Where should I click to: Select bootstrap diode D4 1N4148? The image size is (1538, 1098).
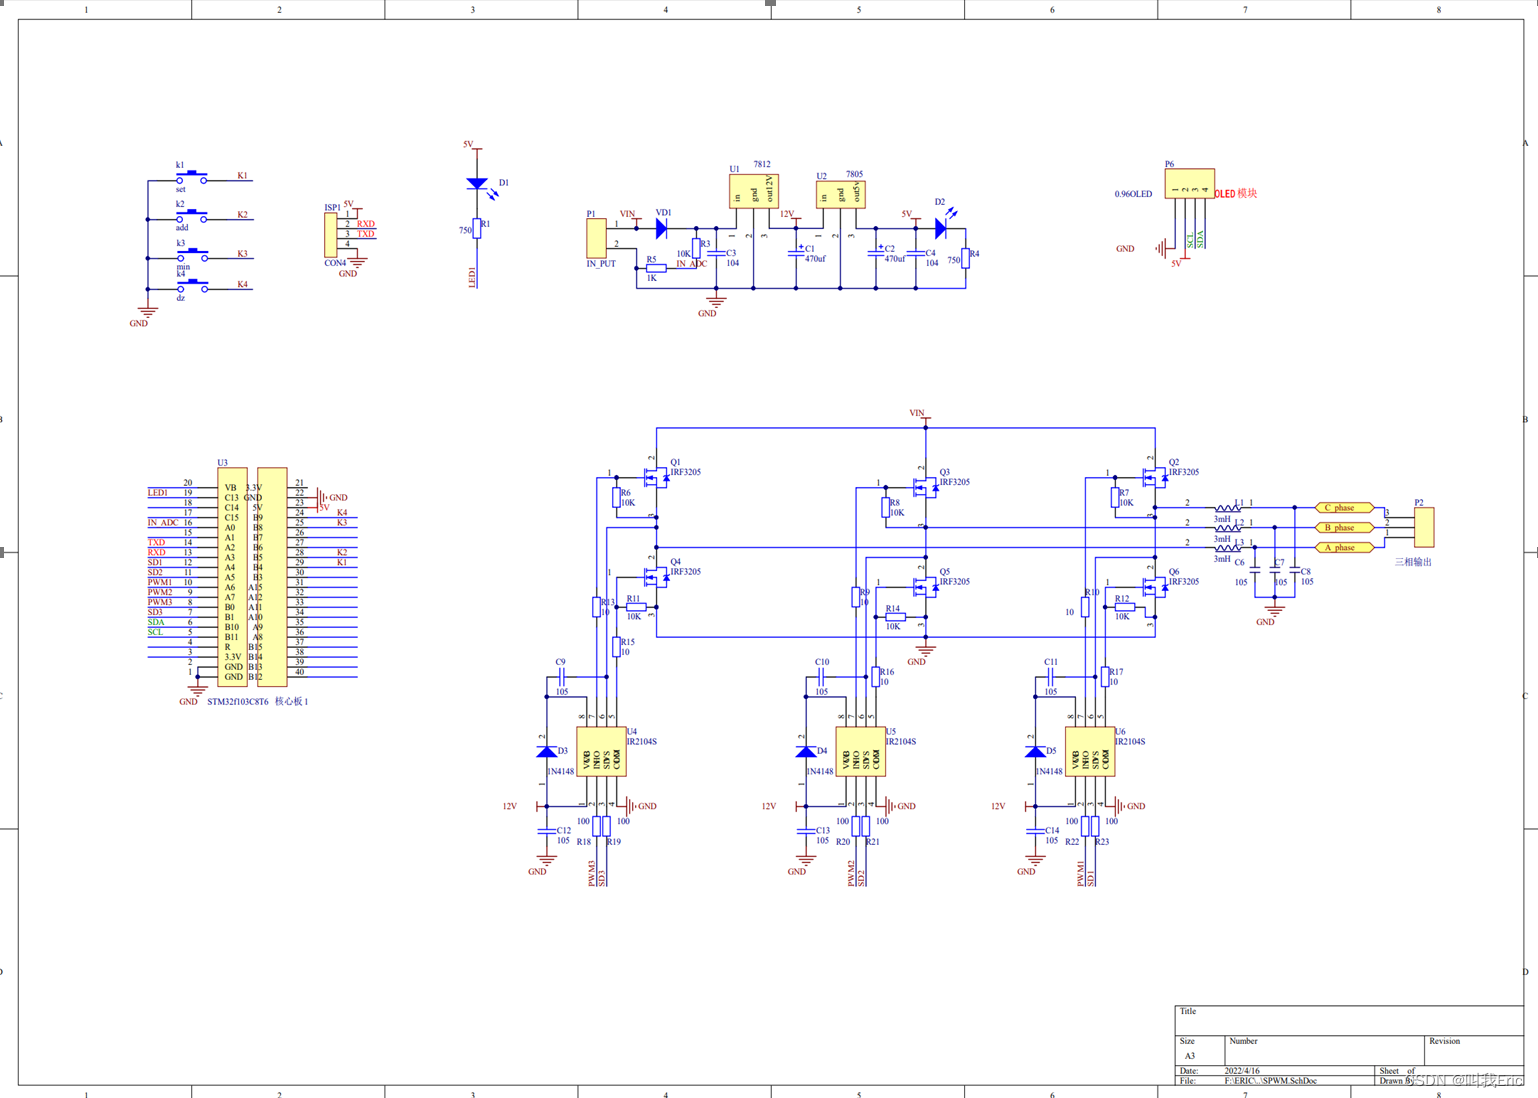805,751
